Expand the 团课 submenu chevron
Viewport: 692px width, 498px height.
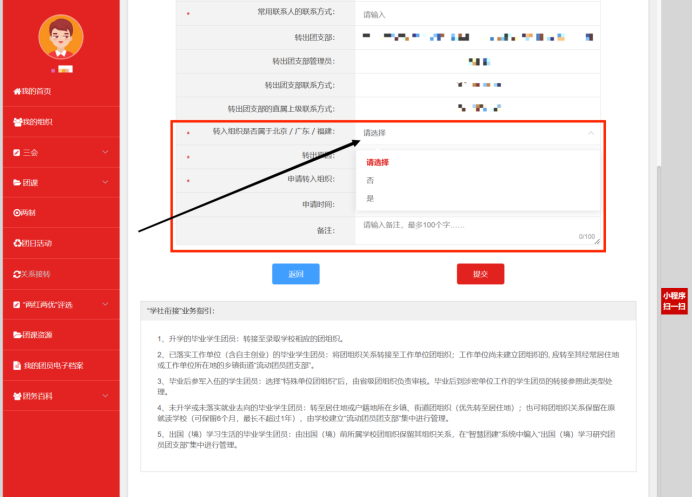(x=106, y=182)
